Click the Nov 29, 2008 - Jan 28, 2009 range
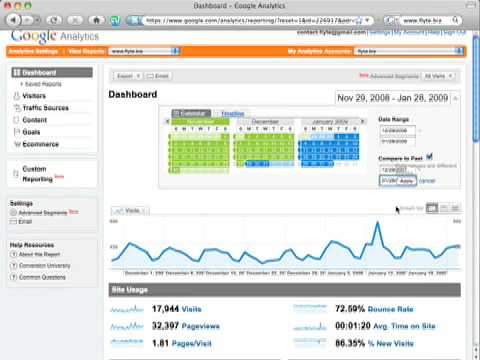 click(x=393, y=98)
